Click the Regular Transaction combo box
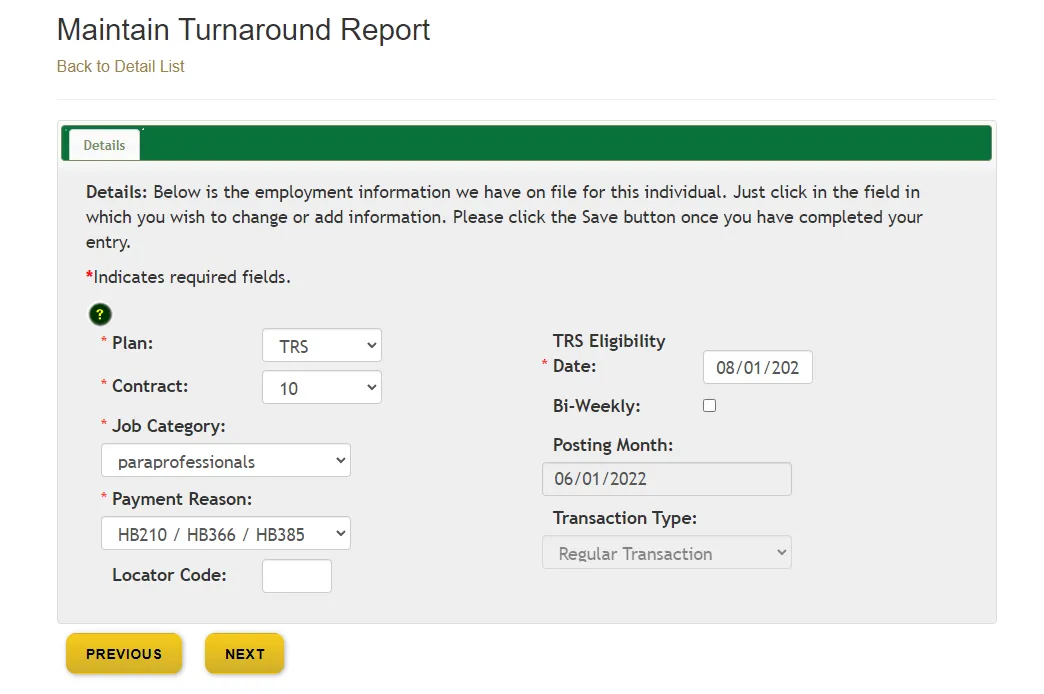Viewport: 1044px width, 694px height. pyautogui.click(x=666, y=552)
